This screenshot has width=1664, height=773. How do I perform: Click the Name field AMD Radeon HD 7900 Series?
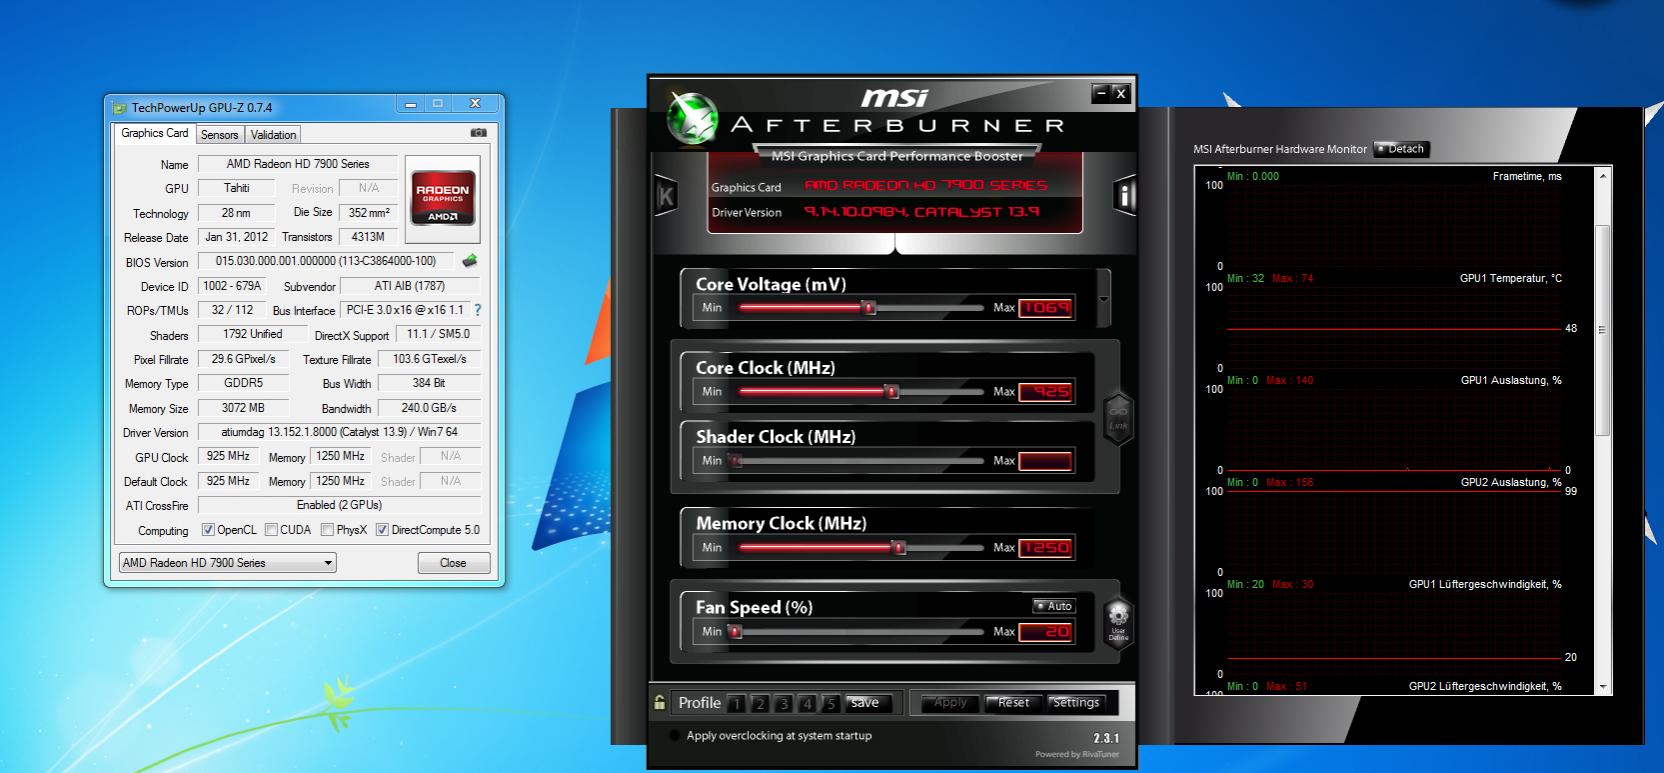(x=298, y=164)
